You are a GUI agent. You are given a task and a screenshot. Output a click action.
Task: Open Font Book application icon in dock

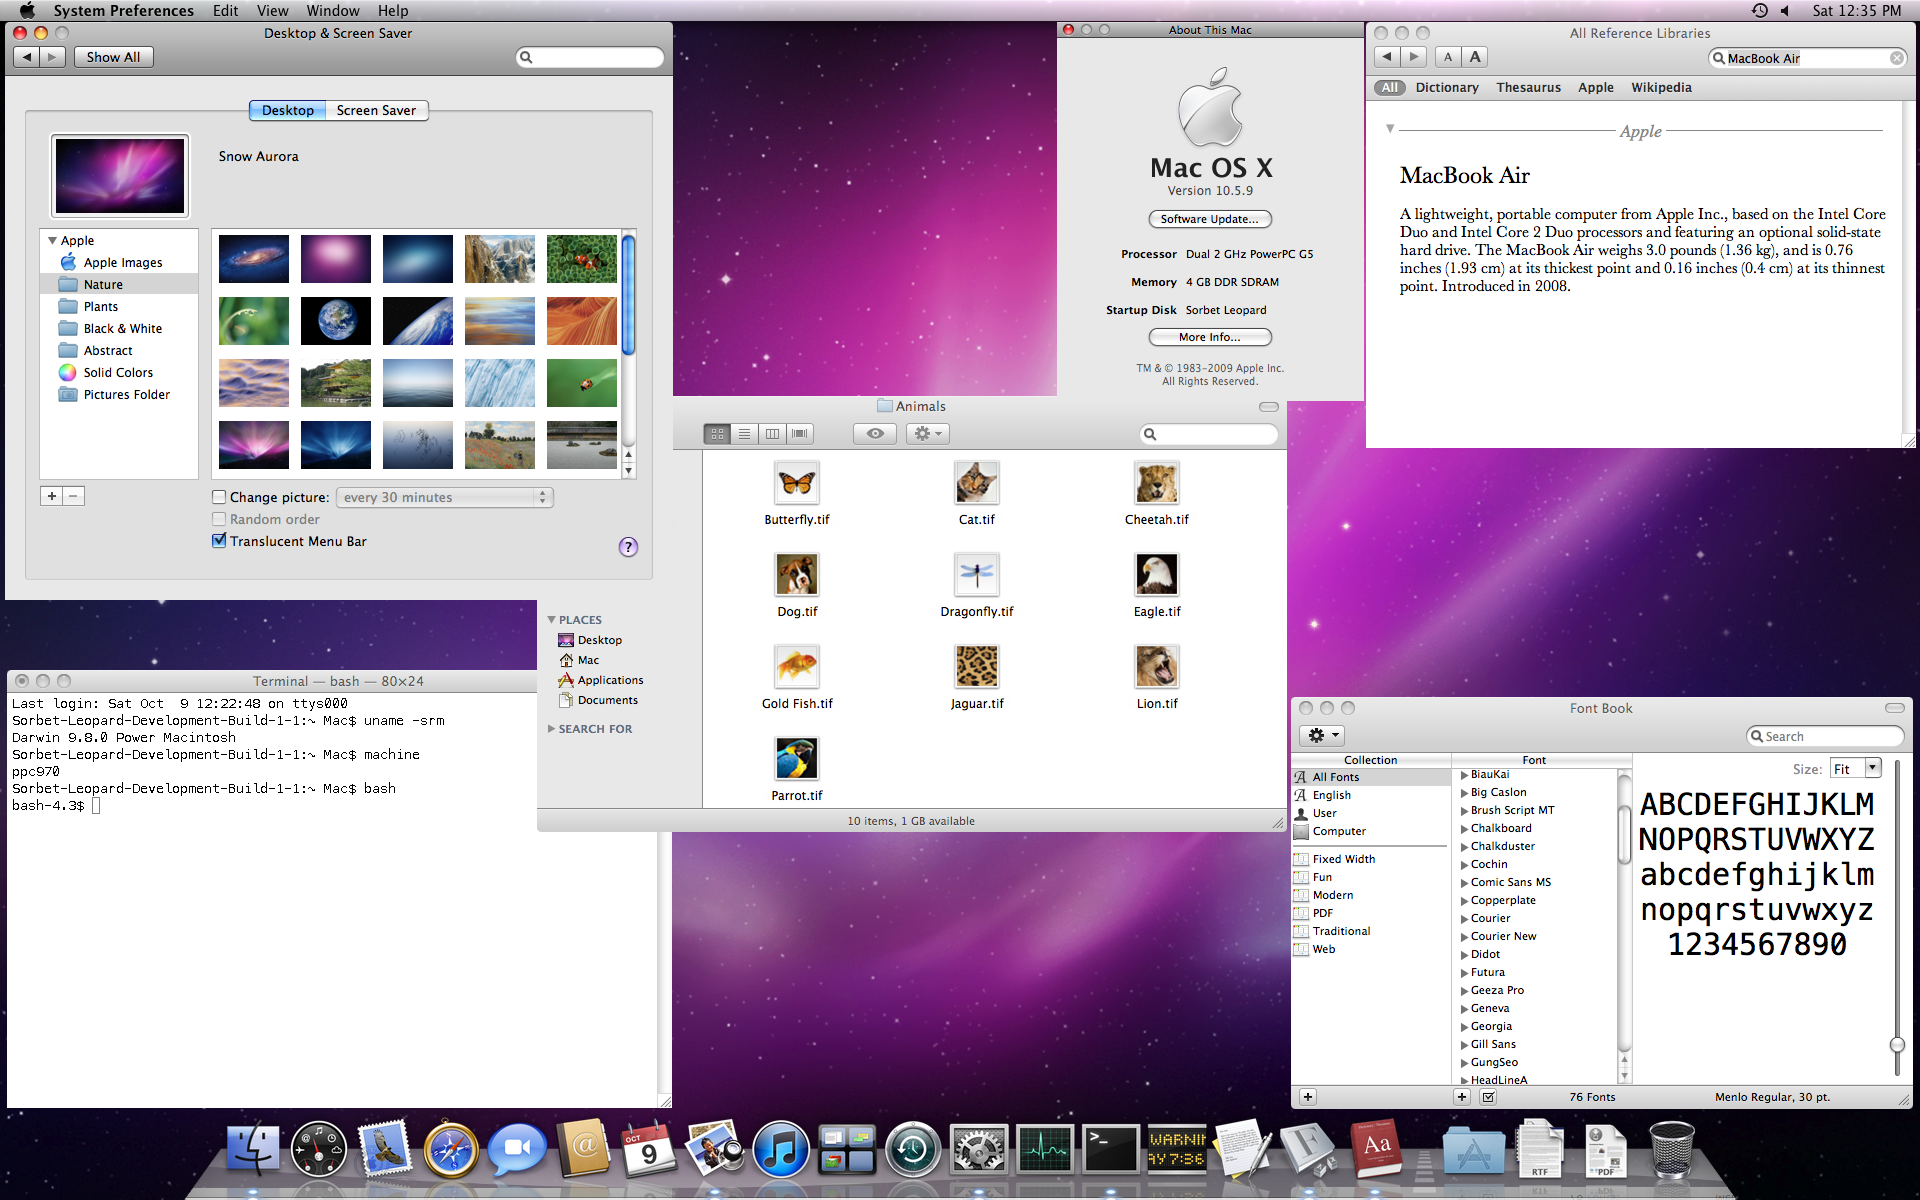pos(1310,1147)
